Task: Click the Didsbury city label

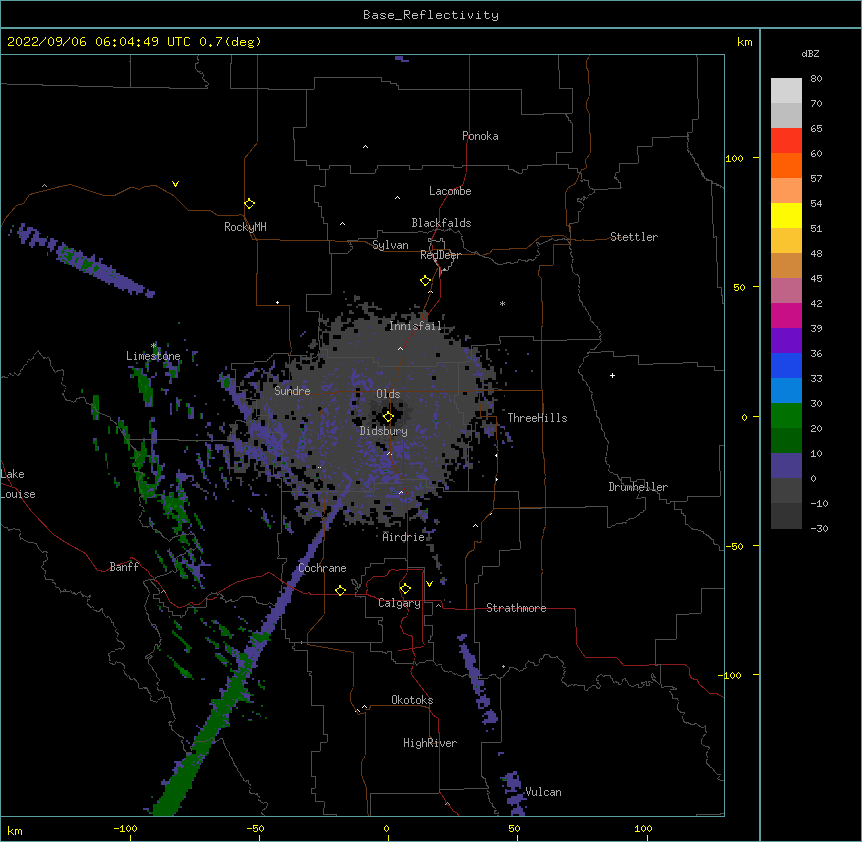Action: tap(384, 431)
